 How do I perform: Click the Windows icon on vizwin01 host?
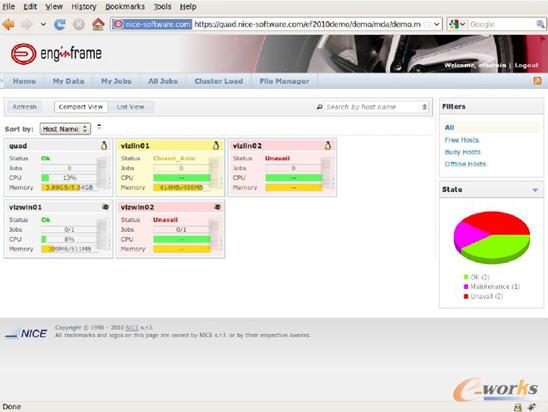click(105, 207)
